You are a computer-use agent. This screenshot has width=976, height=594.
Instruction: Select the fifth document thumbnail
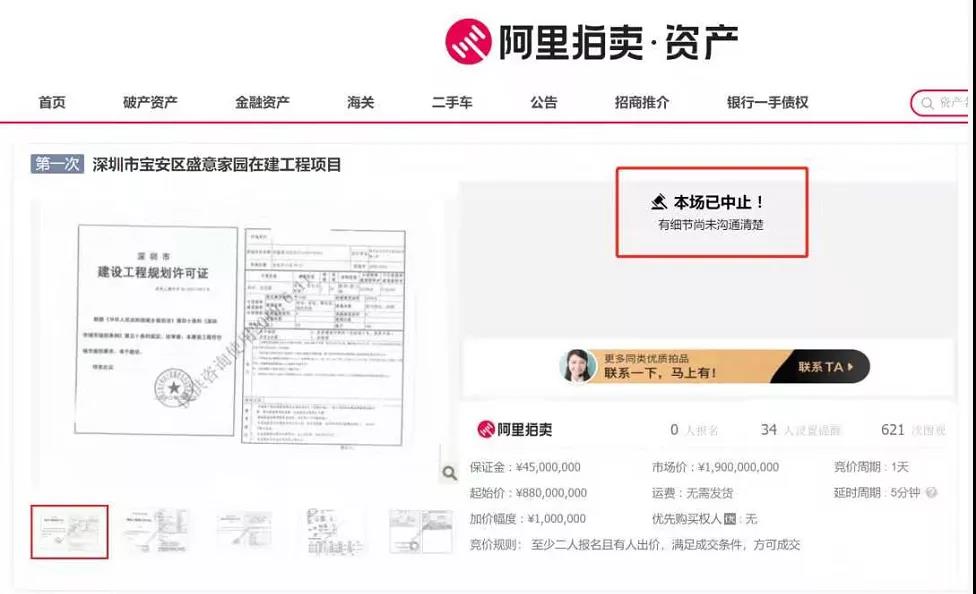pos(421,531)
